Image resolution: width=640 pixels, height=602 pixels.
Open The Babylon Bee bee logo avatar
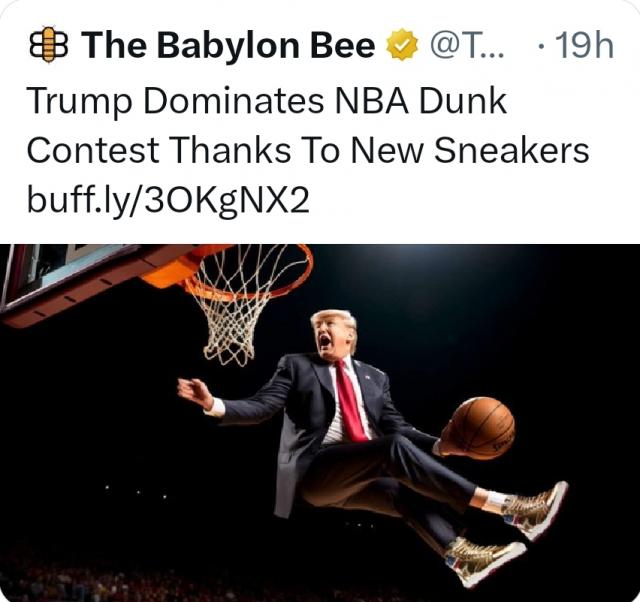(48, 45)
